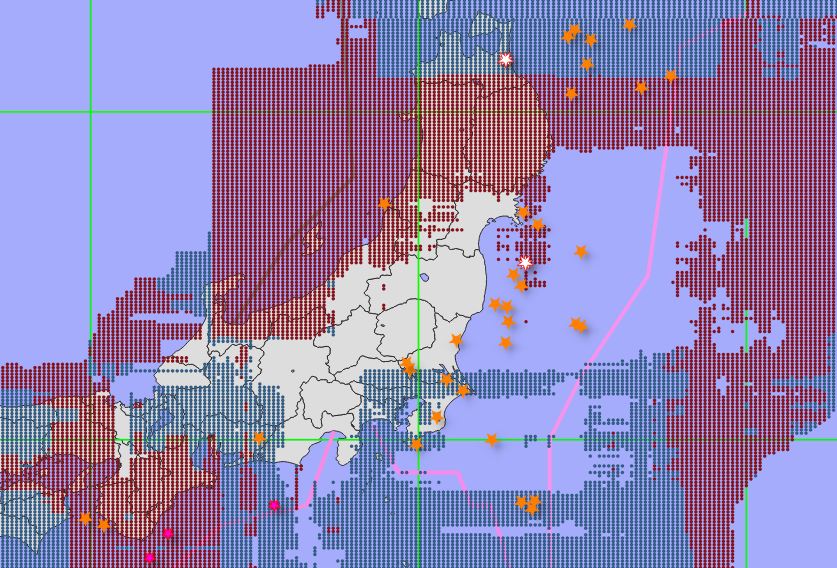837x568 pixels.
Task: Click the isolated orange star far offshore to the east
Action: 581,251
